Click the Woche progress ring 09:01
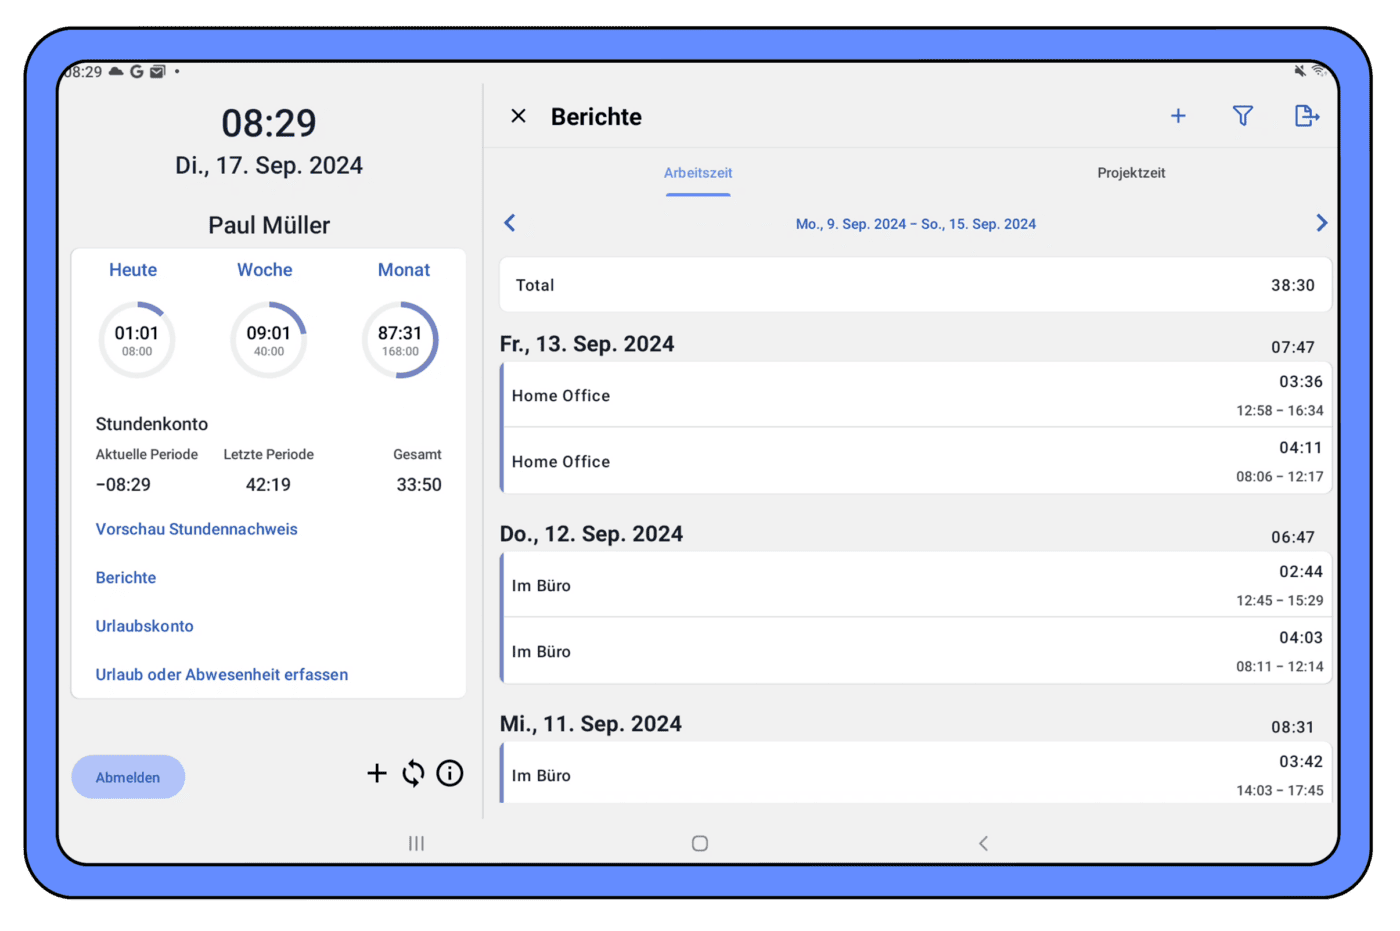Image resolution: width=1400 pixels, height=931 pixels. [268, 340]
